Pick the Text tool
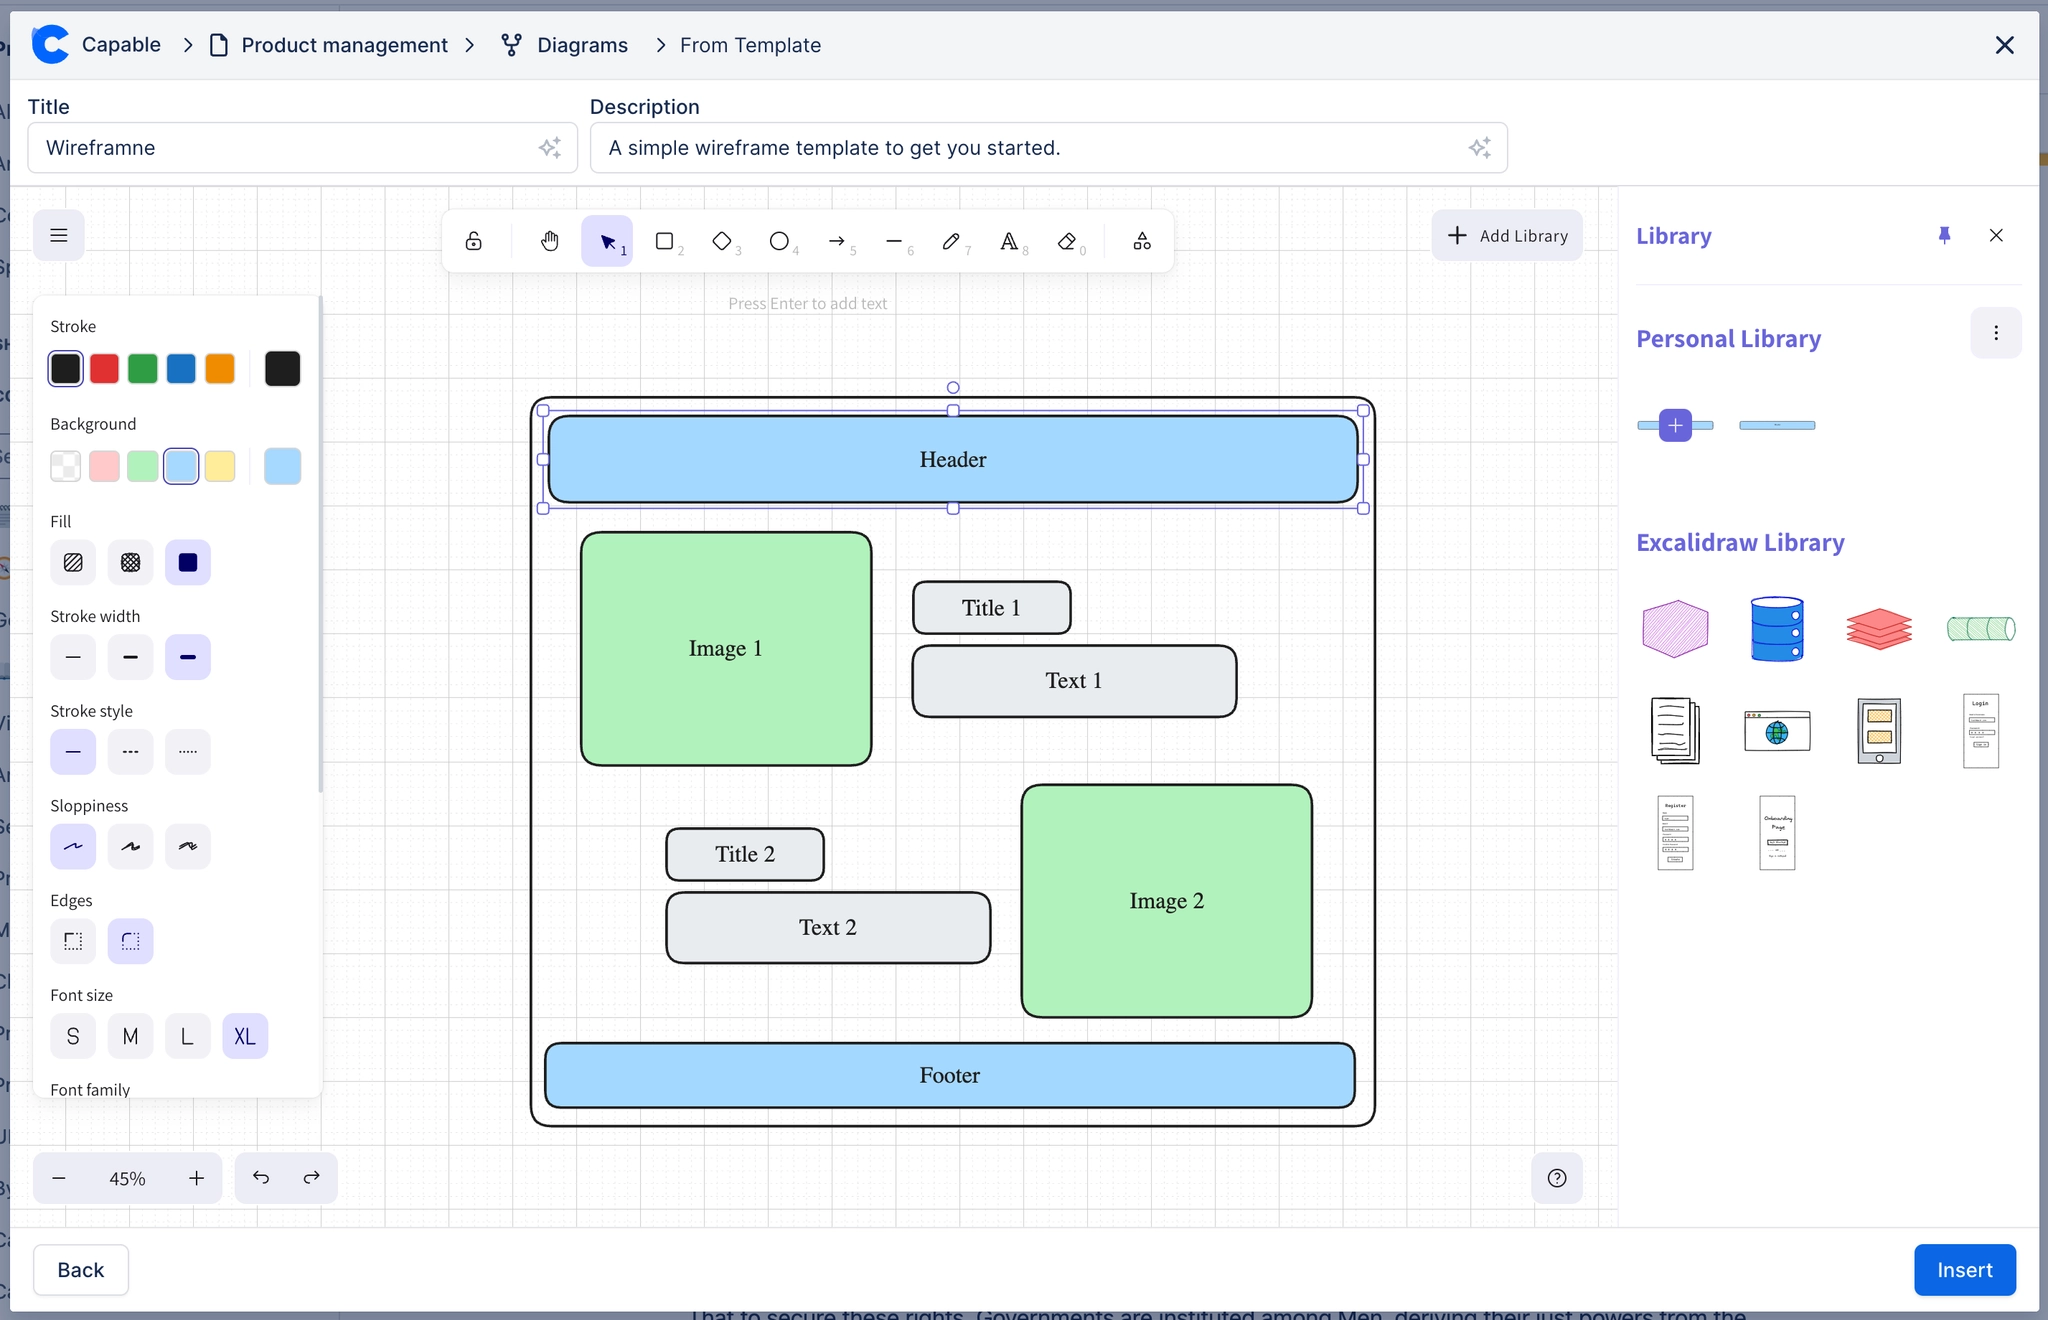 pyautogui.click(x=1009, y=241)
